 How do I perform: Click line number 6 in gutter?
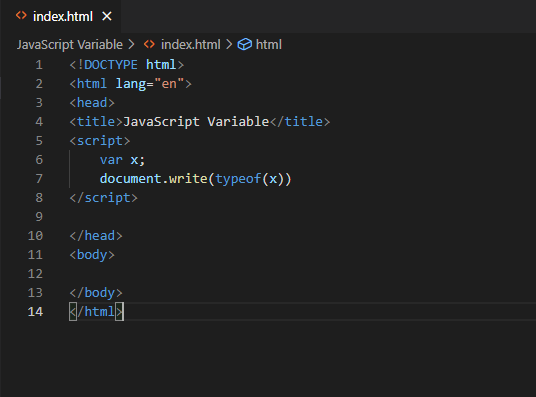click(x=39, y=160)
